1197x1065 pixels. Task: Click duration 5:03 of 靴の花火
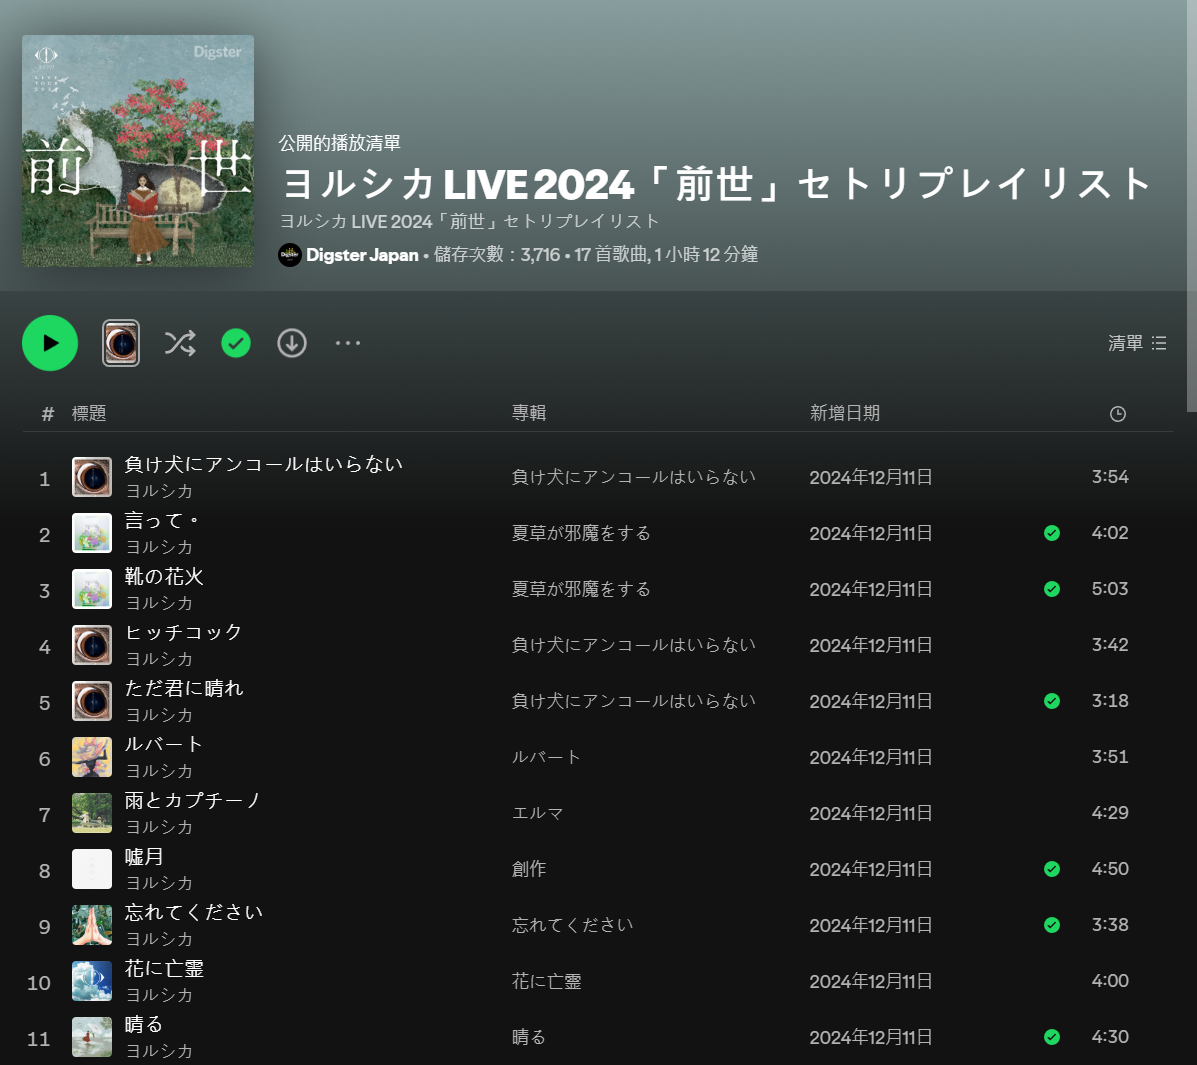1110,589
